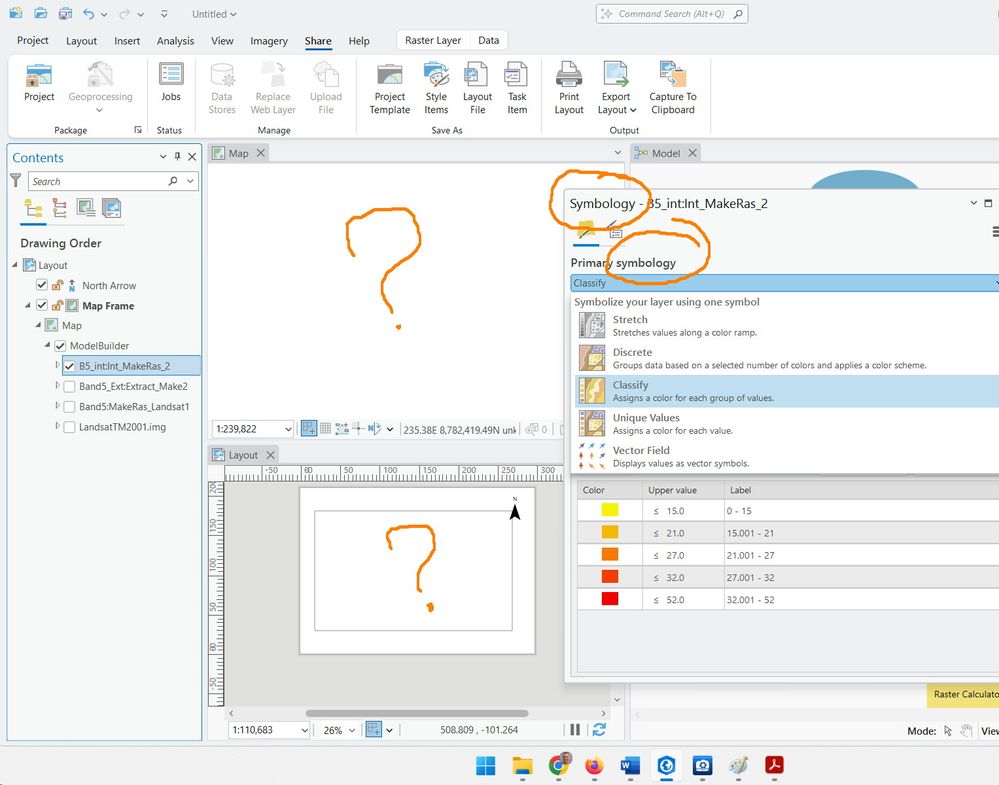Click the Model view pointer select mode icon

click(947, 731)
